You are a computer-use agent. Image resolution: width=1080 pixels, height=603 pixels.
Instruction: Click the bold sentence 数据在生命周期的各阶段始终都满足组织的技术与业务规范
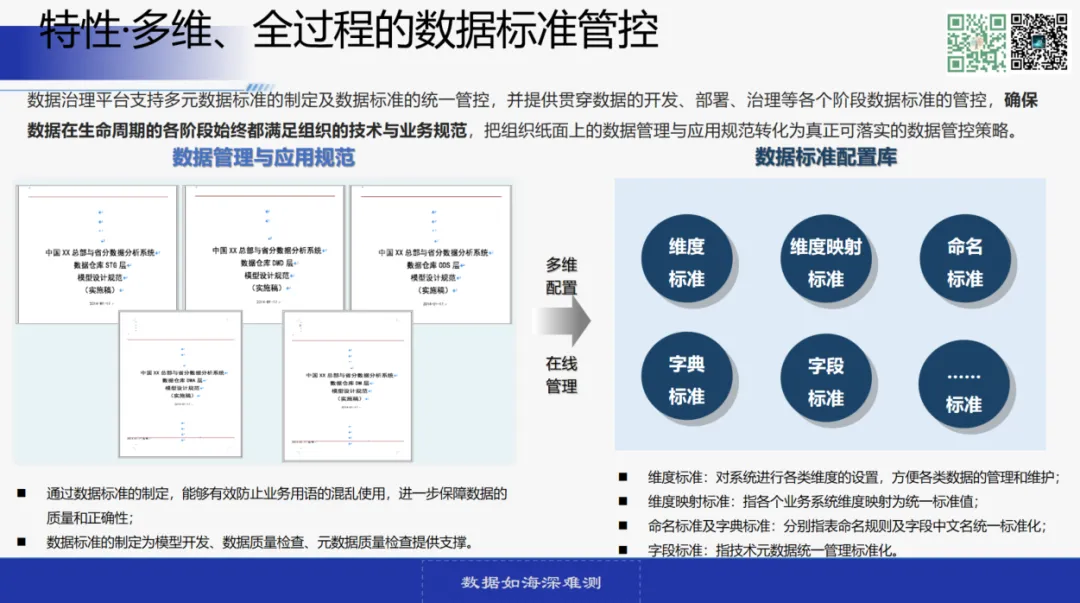tap(247, 130)
